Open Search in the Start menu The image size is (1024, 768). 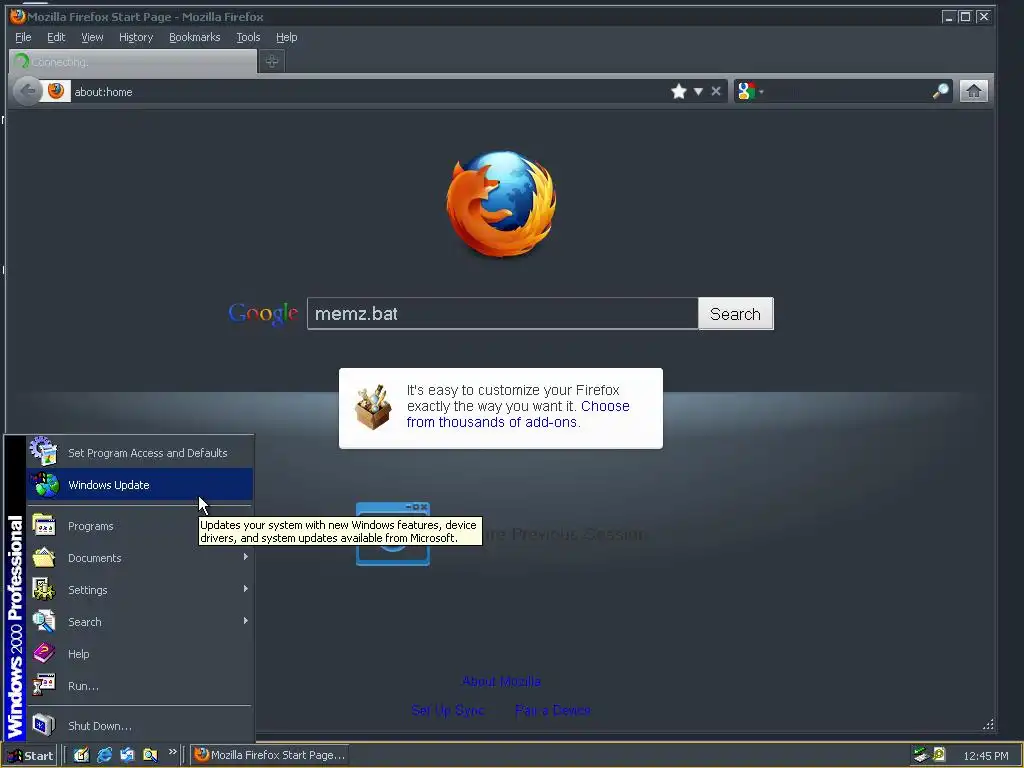[140, 622]
